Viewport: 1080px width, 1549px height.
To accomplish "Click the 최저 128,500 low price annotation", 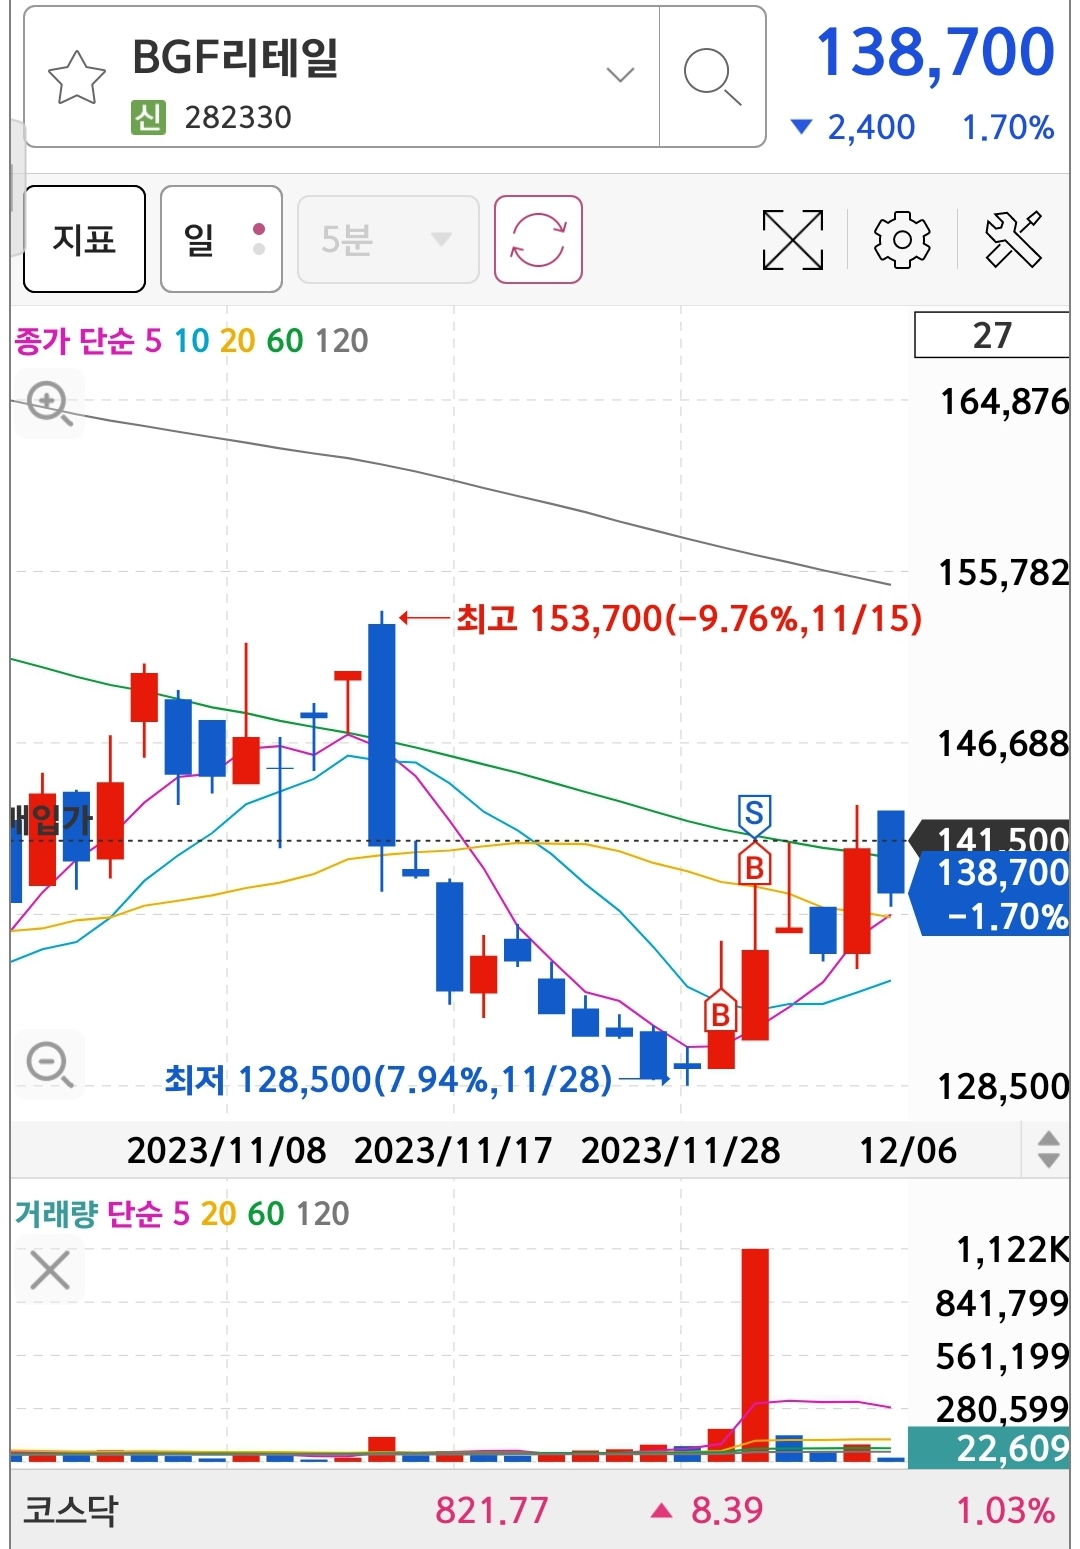I will (388, 1080).
